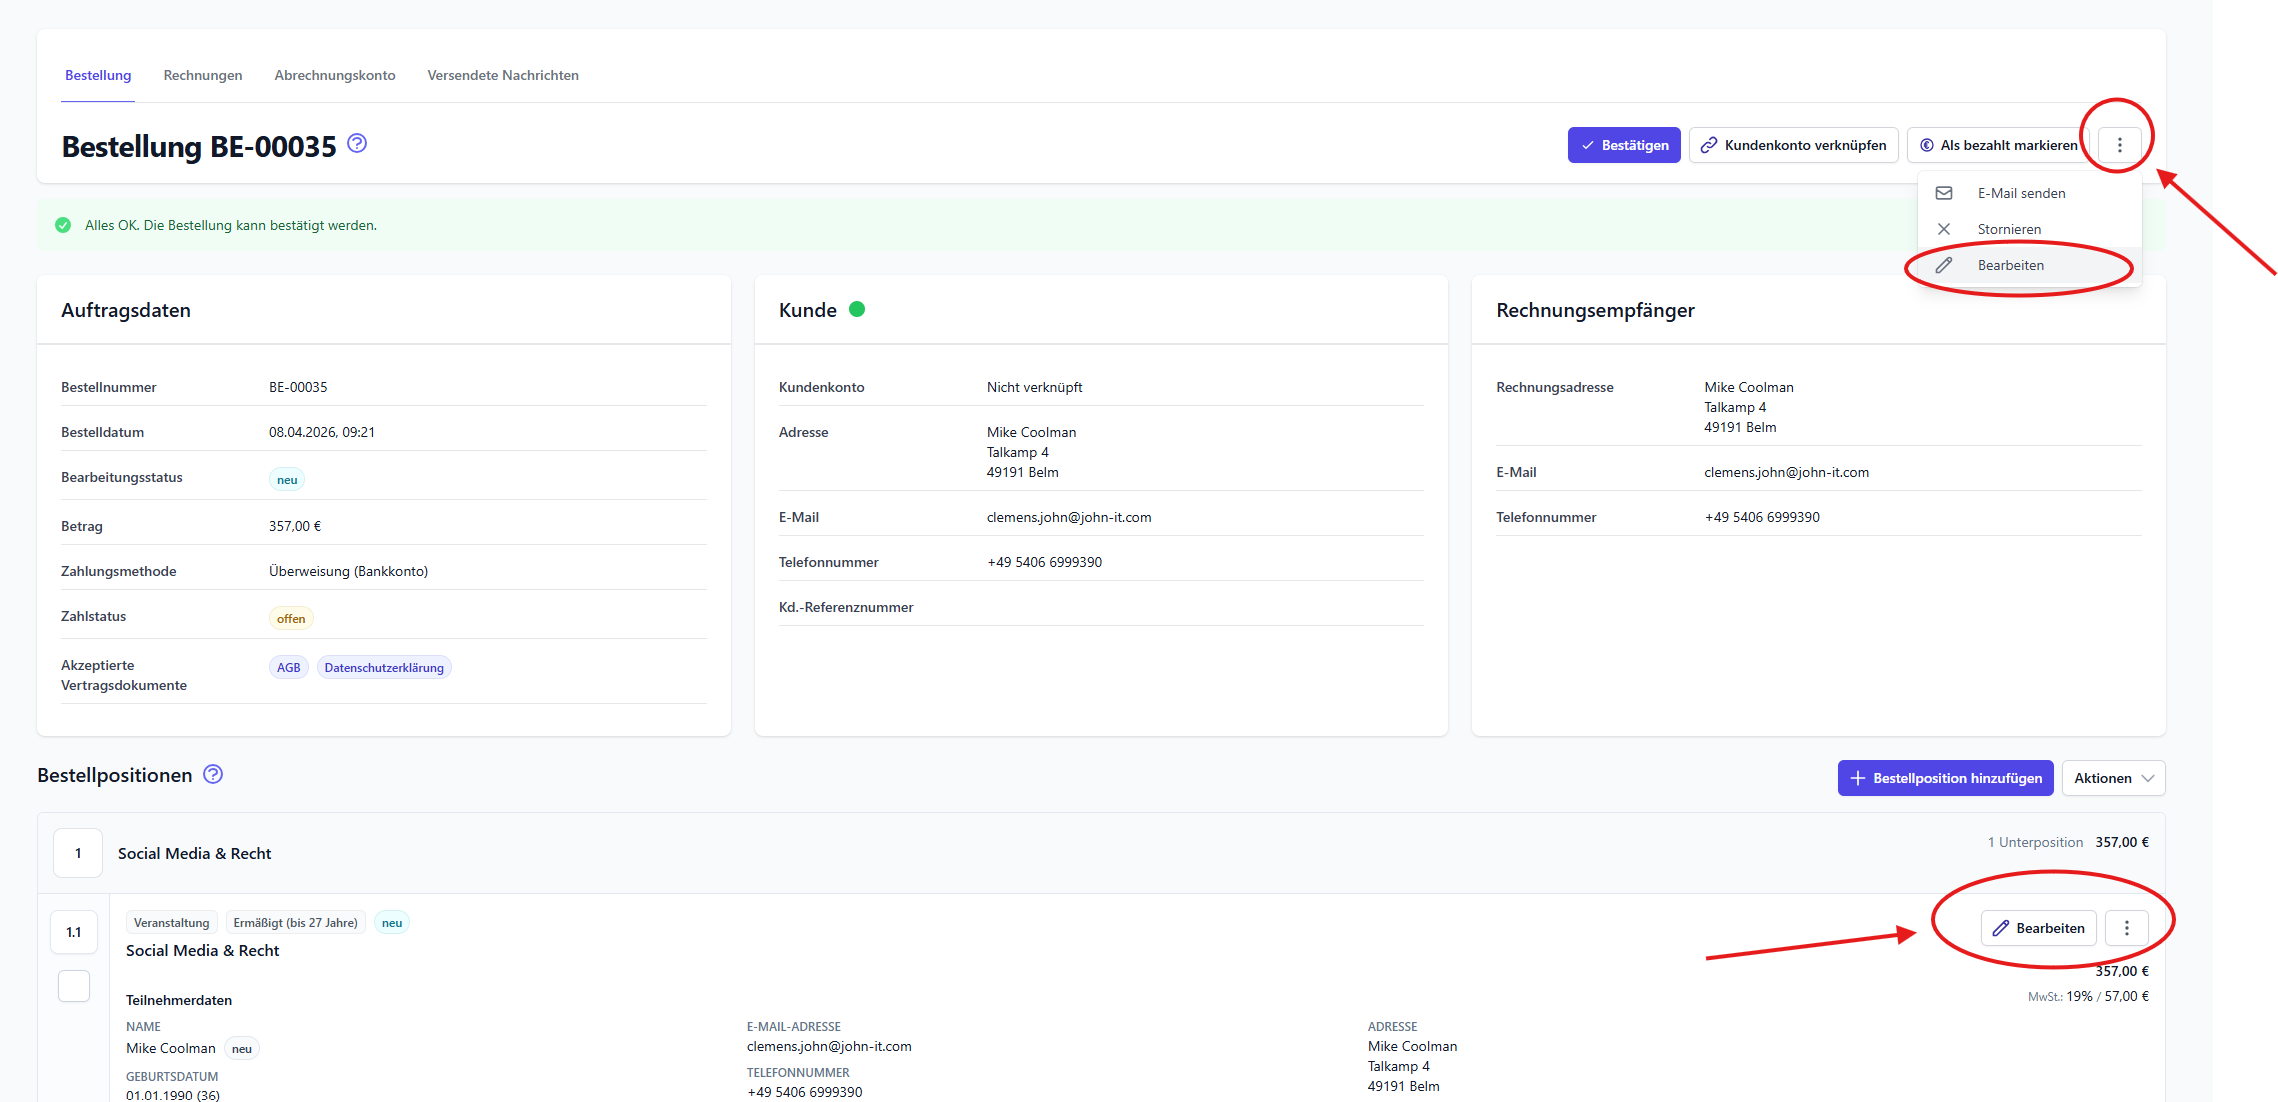This screenshot has width=2278, height=1102.
Task: Click 1 Unterposition label
Action: pyautogui.click(x=2035, y=842)
